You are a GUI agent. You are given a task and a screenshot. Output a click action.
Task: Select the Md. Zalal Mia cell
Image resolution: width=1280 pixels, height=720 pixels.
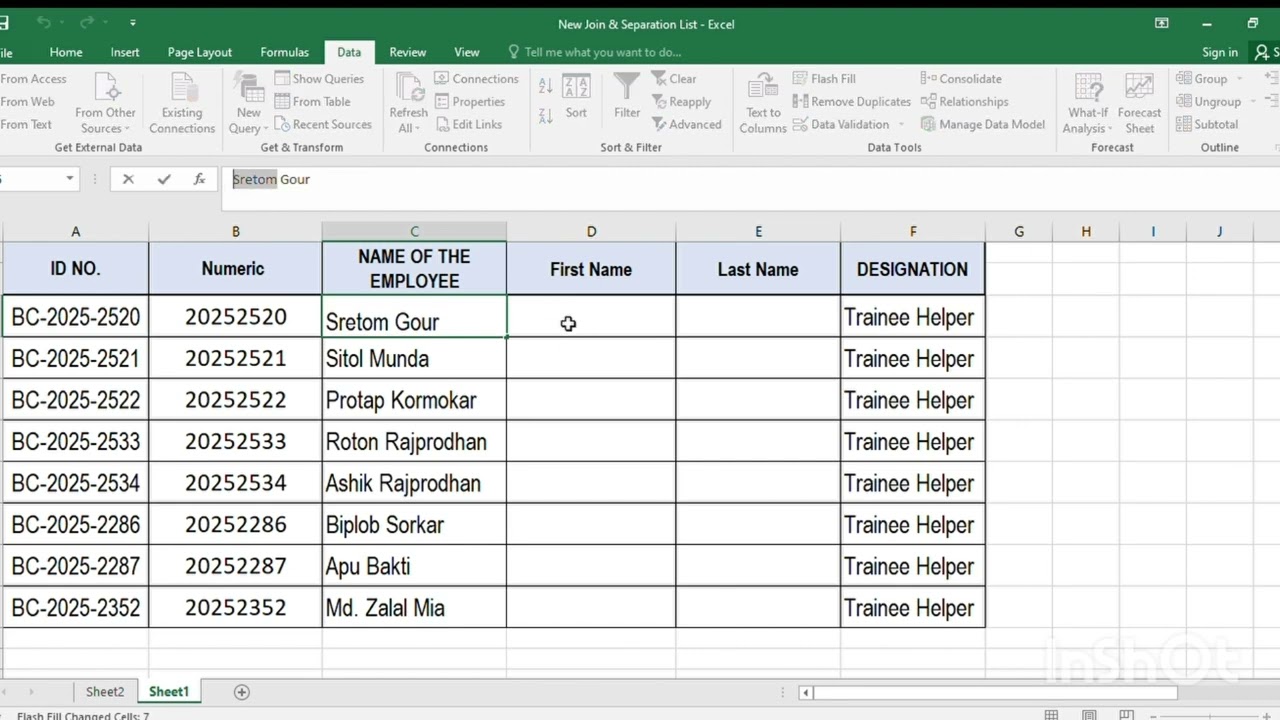tap(414, 607)
